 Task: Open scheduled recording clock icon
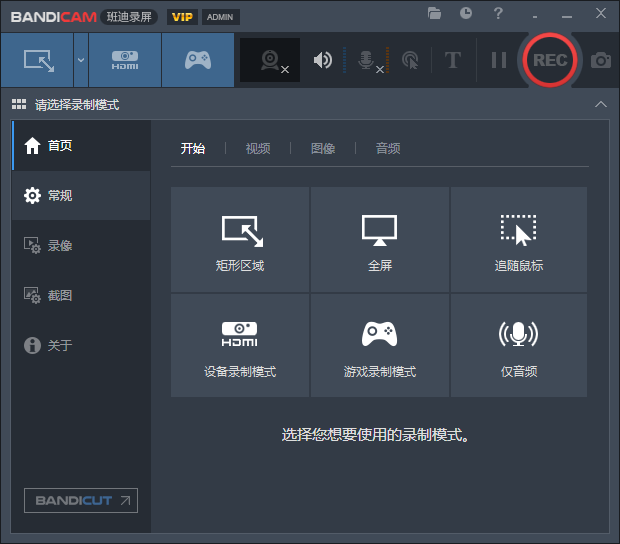(466, 13)
